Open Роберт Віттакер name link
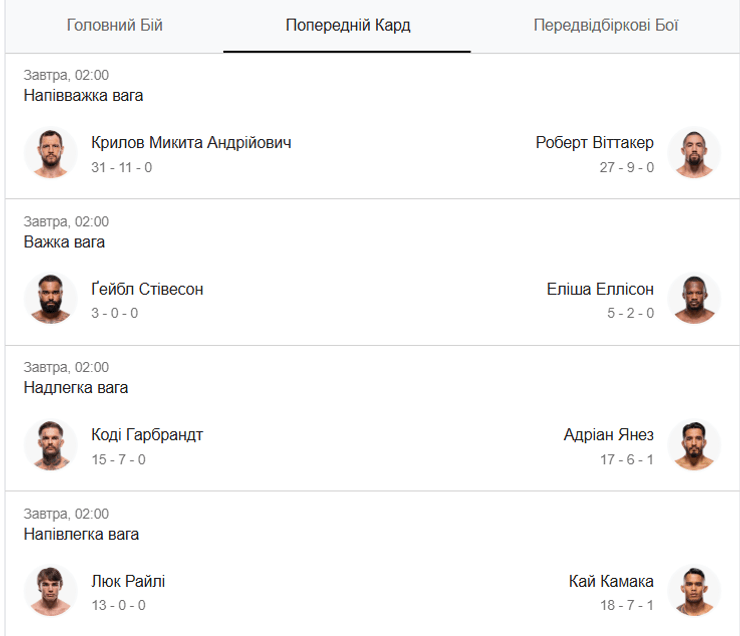The height and width of the screenshot is (636, 740). tap(594, 142)
